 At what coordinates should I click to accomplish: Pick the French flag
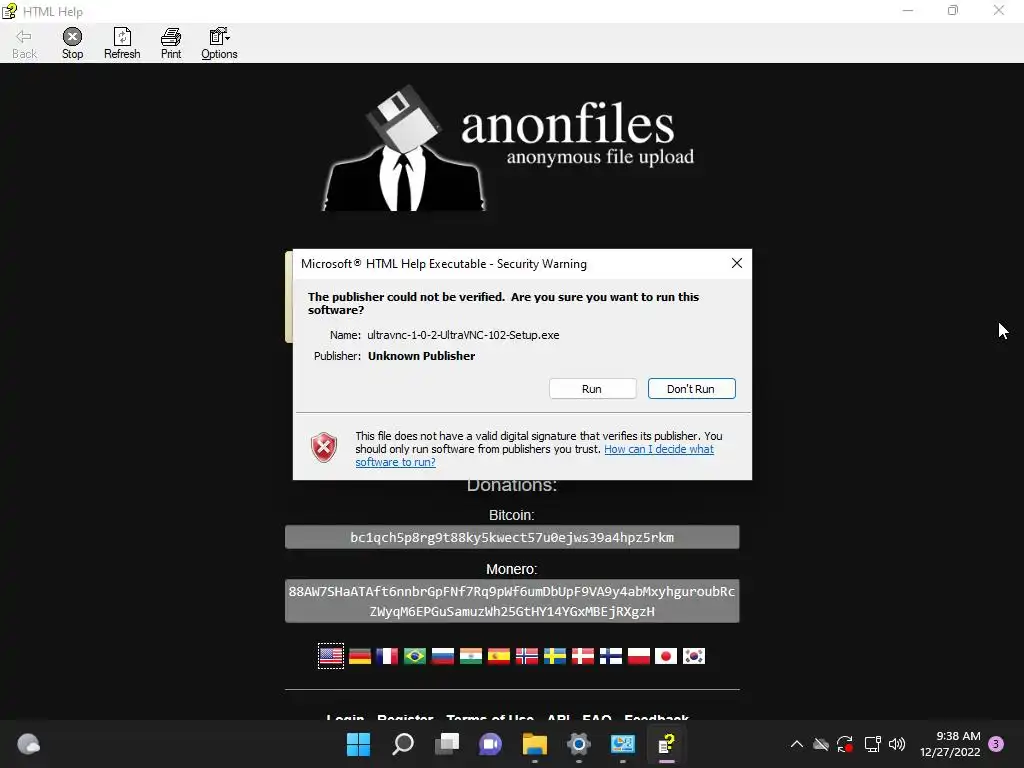[x=387, y=656]
